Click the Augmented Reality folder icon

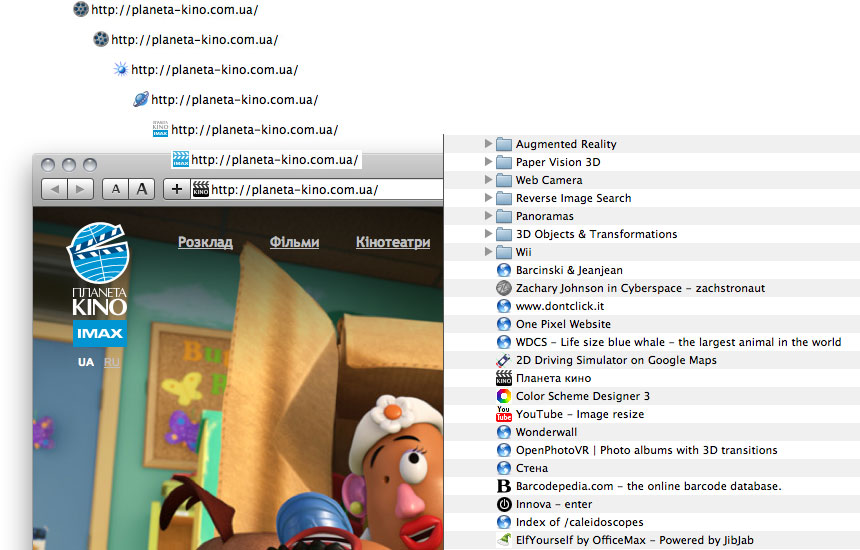tap(503, 144)
